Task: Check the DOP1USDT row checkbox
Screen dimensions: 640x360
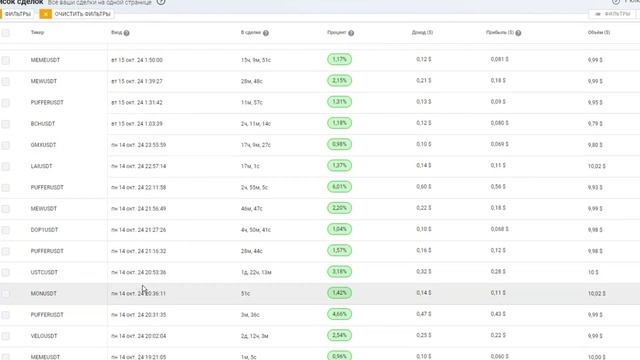Action: coord(5,230)
